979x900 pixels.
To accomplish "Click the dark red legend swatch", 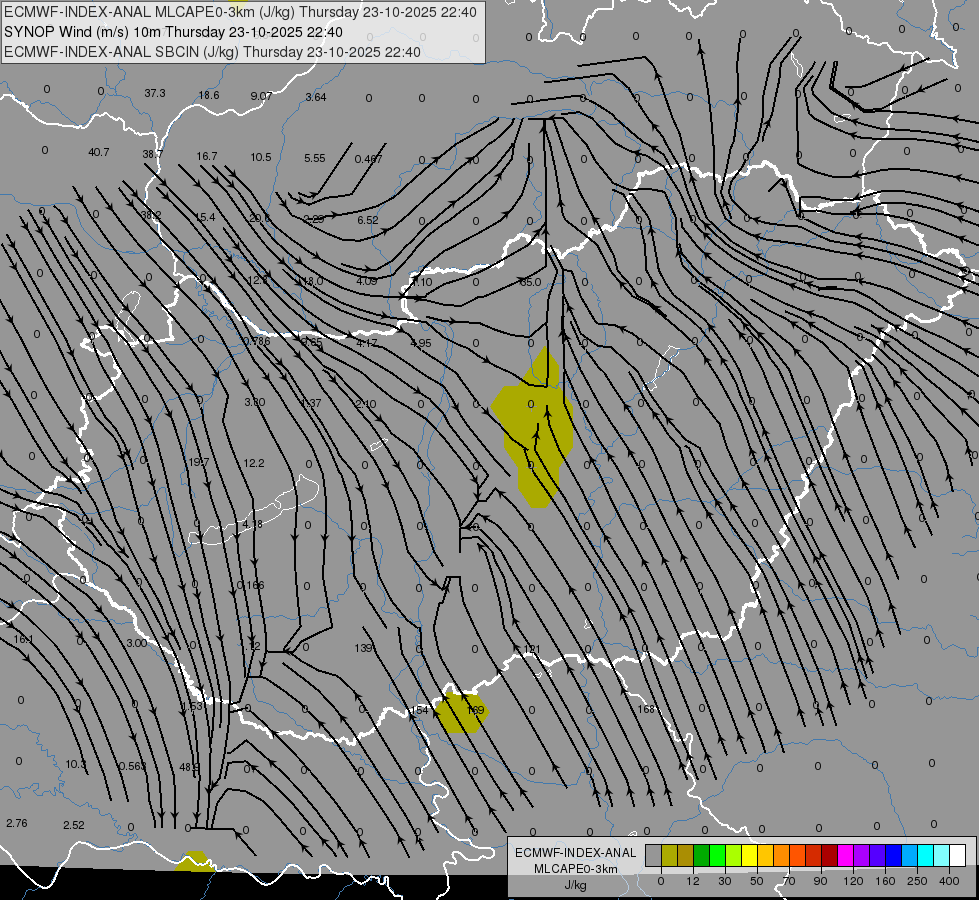I will tap(830, 855).
